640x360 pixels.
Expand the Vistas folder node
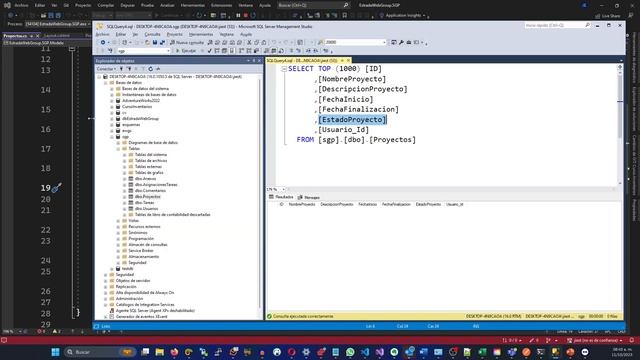point(118,221)
